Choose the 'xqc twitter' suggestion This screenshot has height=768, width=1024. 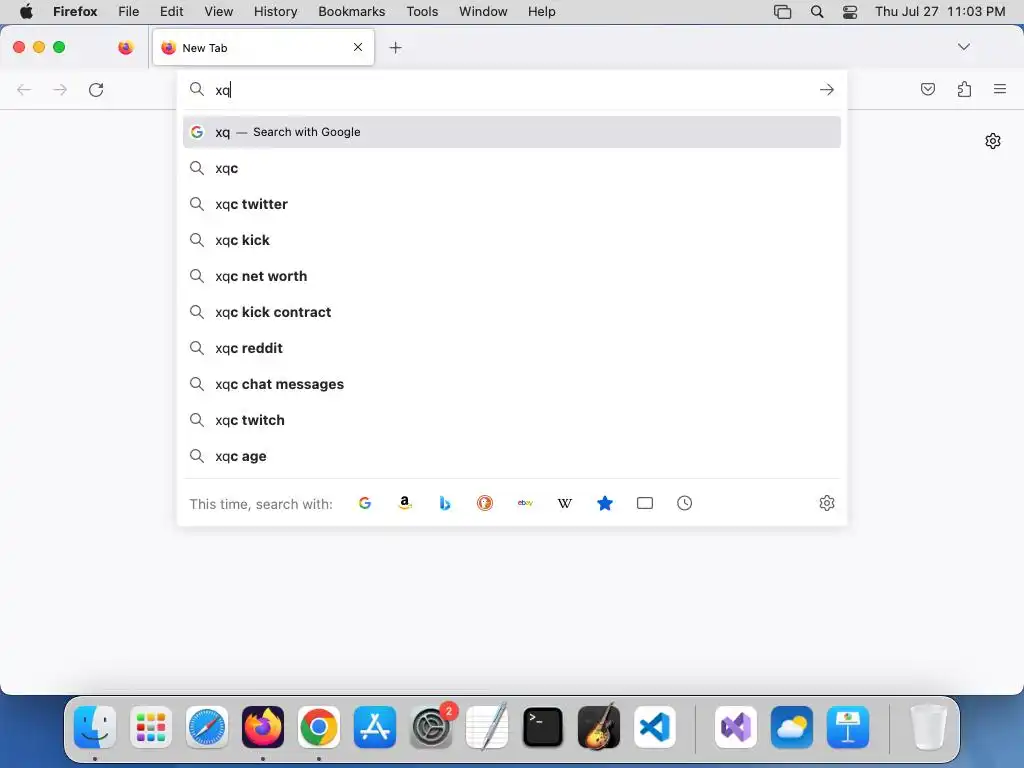(511, 204)
